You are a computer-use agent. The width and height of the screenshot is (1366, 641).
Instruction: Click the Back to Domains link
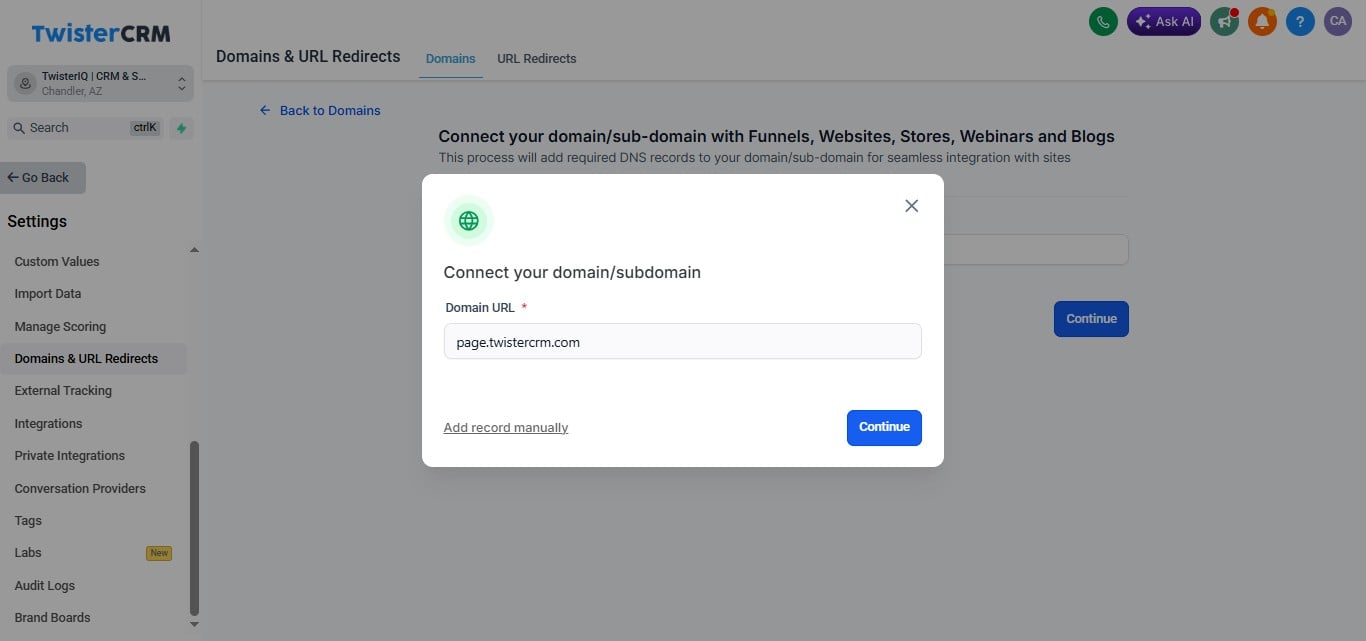pos(320,110)
